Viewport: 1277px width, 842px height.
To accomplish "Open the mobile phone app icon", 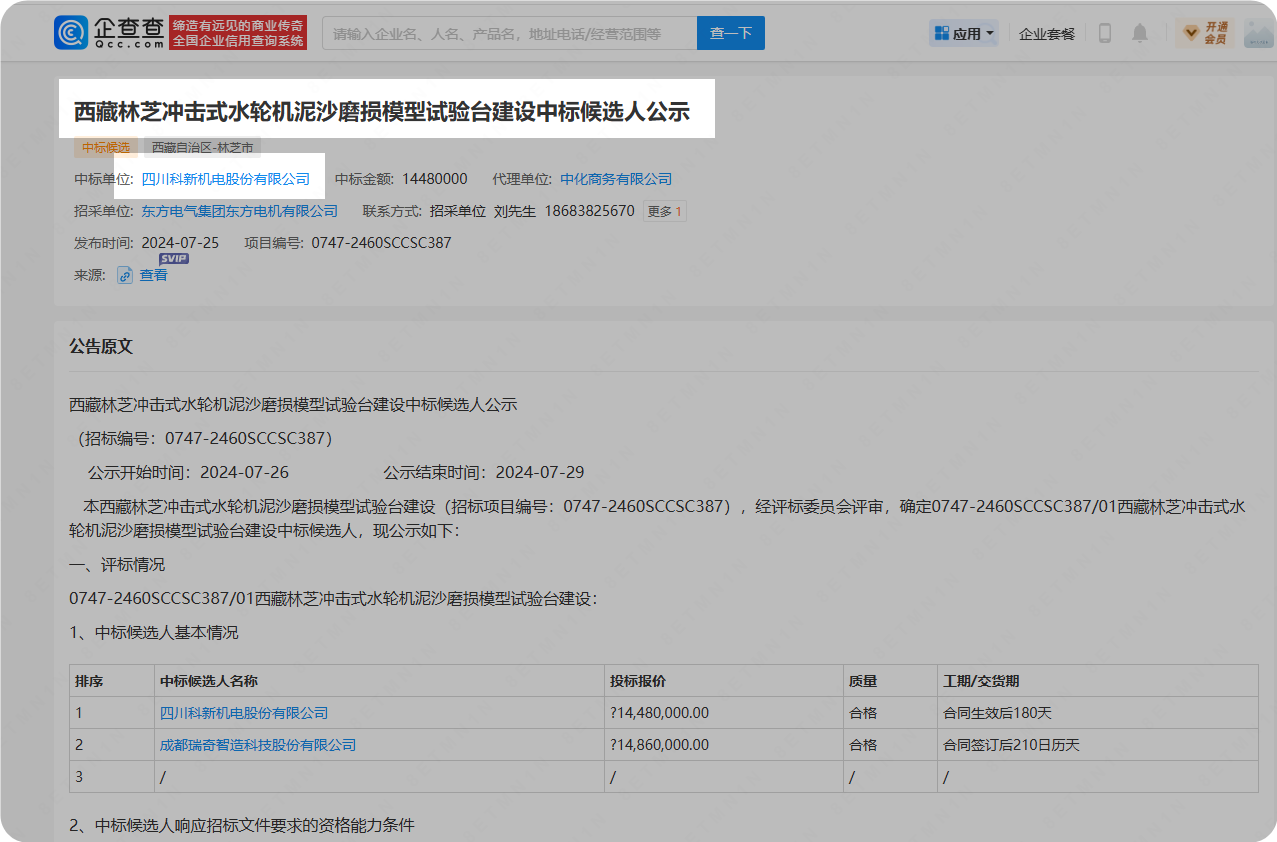I will coord(1105,33).
